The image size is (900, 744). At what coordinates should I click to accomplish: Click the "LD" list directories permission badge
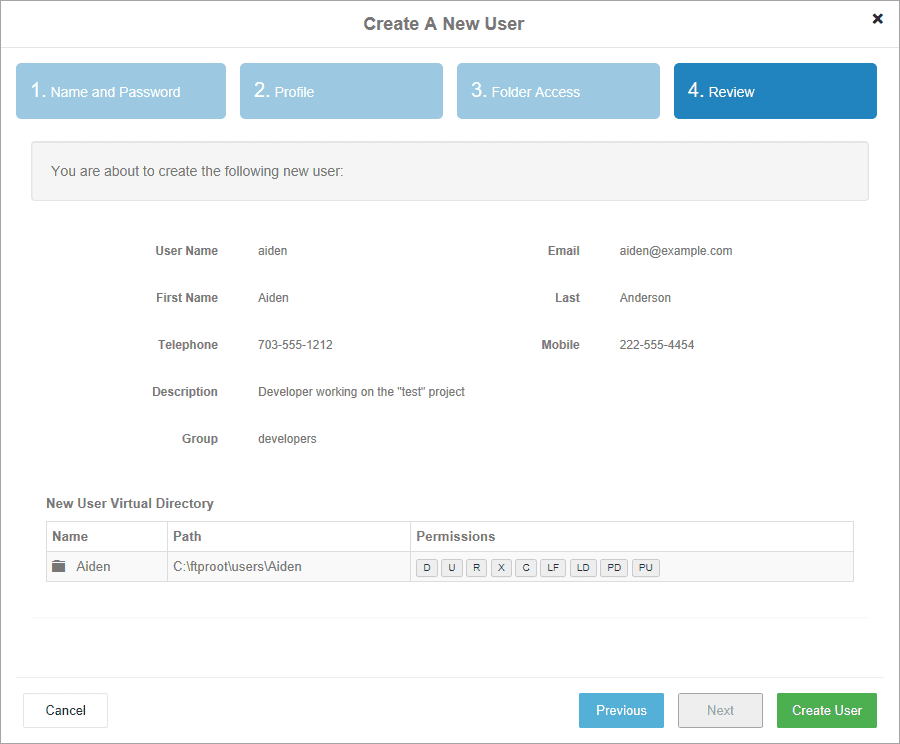click(583, 567)
